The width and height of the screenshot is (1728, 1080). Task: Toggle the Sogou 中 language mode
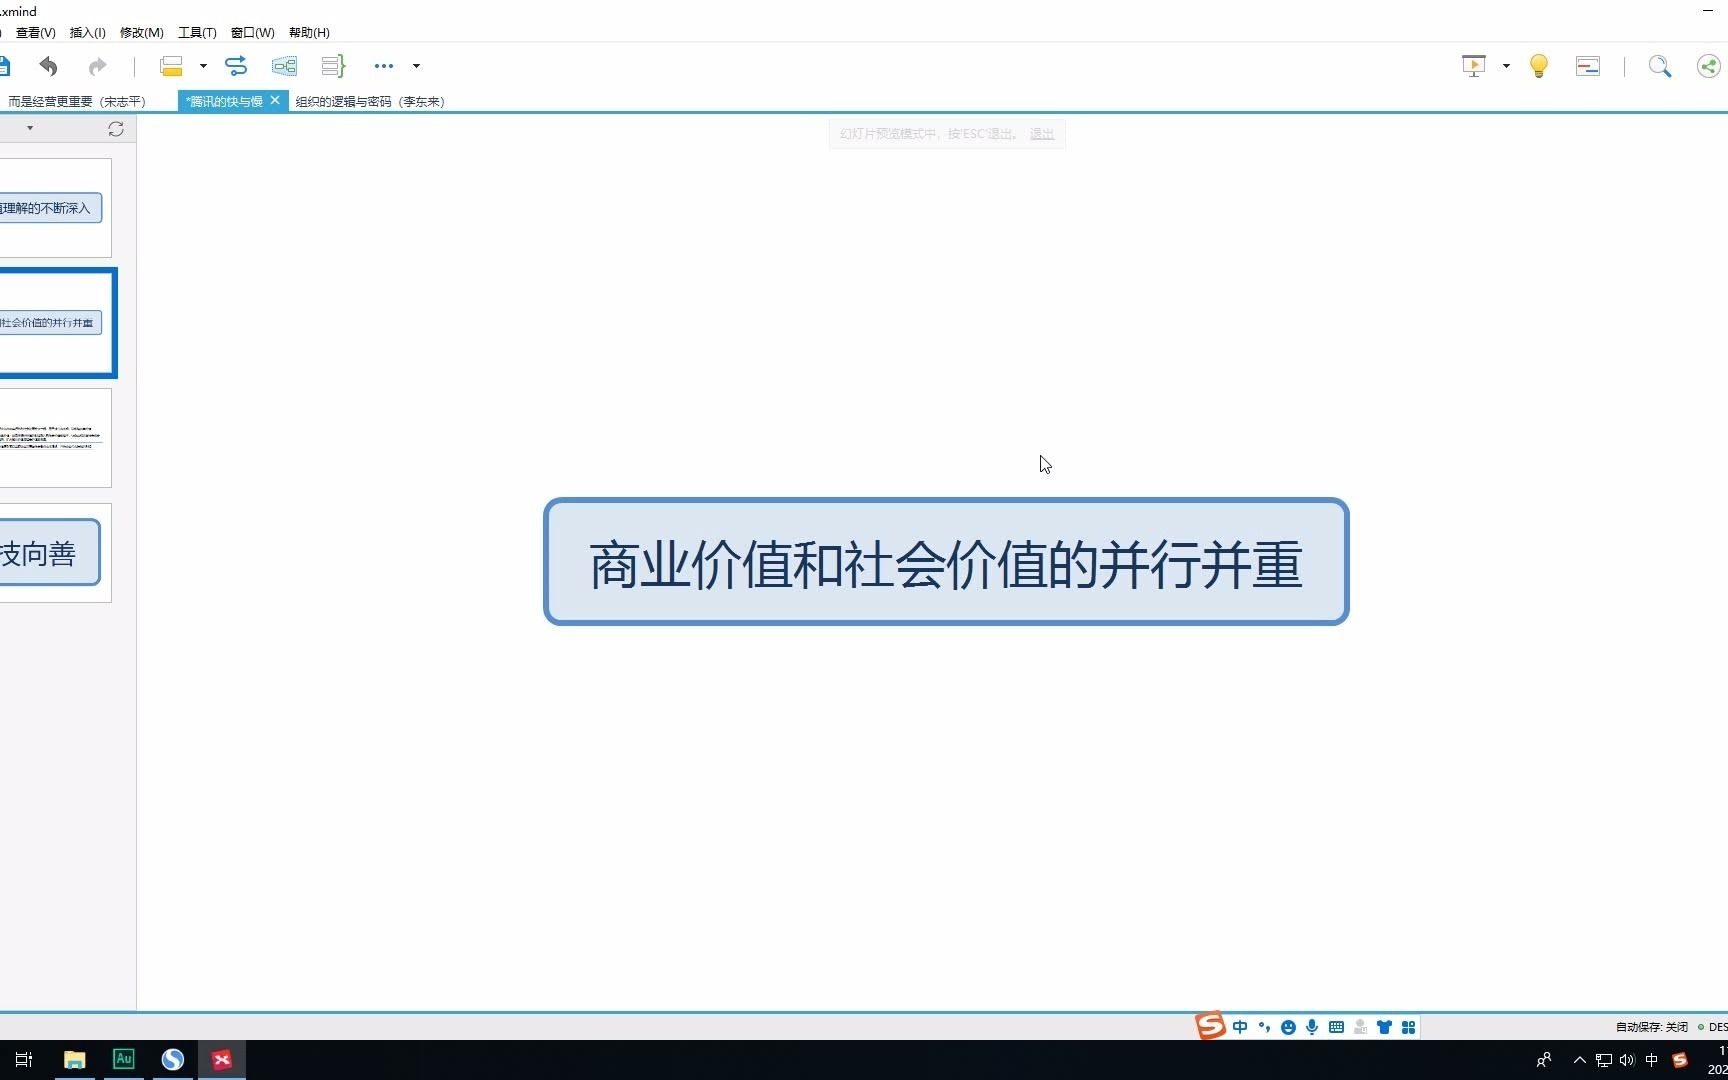(1240, 1027)
